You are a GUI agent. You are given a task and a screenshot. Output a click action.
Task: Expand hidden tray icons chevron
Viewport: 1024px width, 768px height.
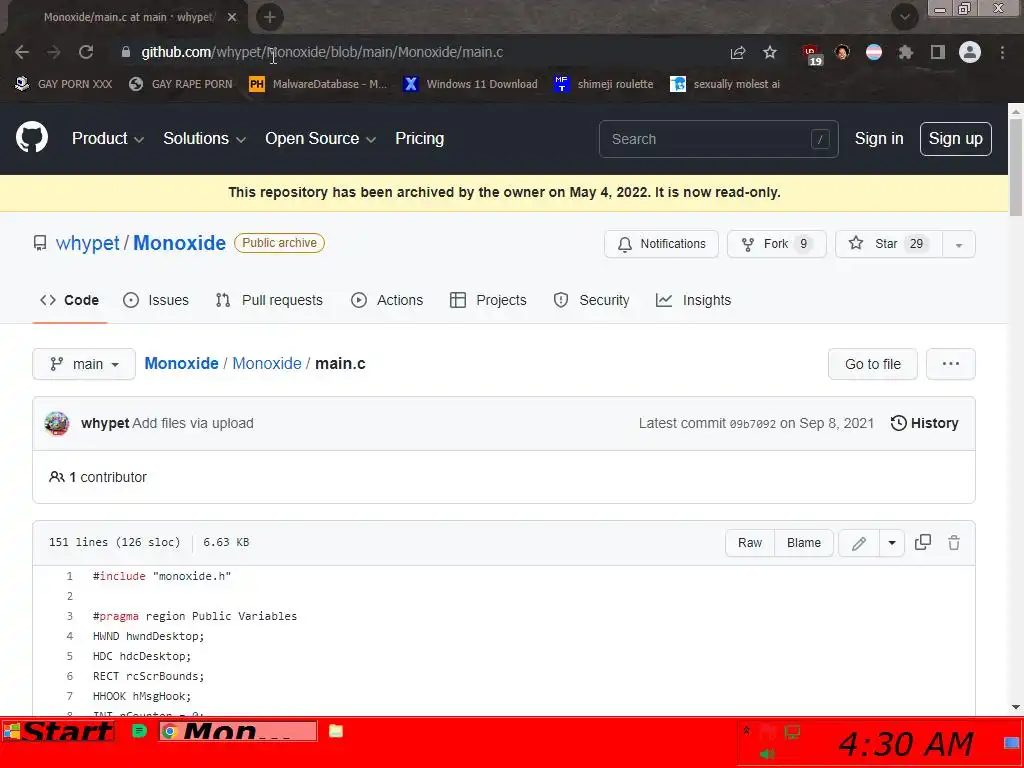tap(746, 731)
